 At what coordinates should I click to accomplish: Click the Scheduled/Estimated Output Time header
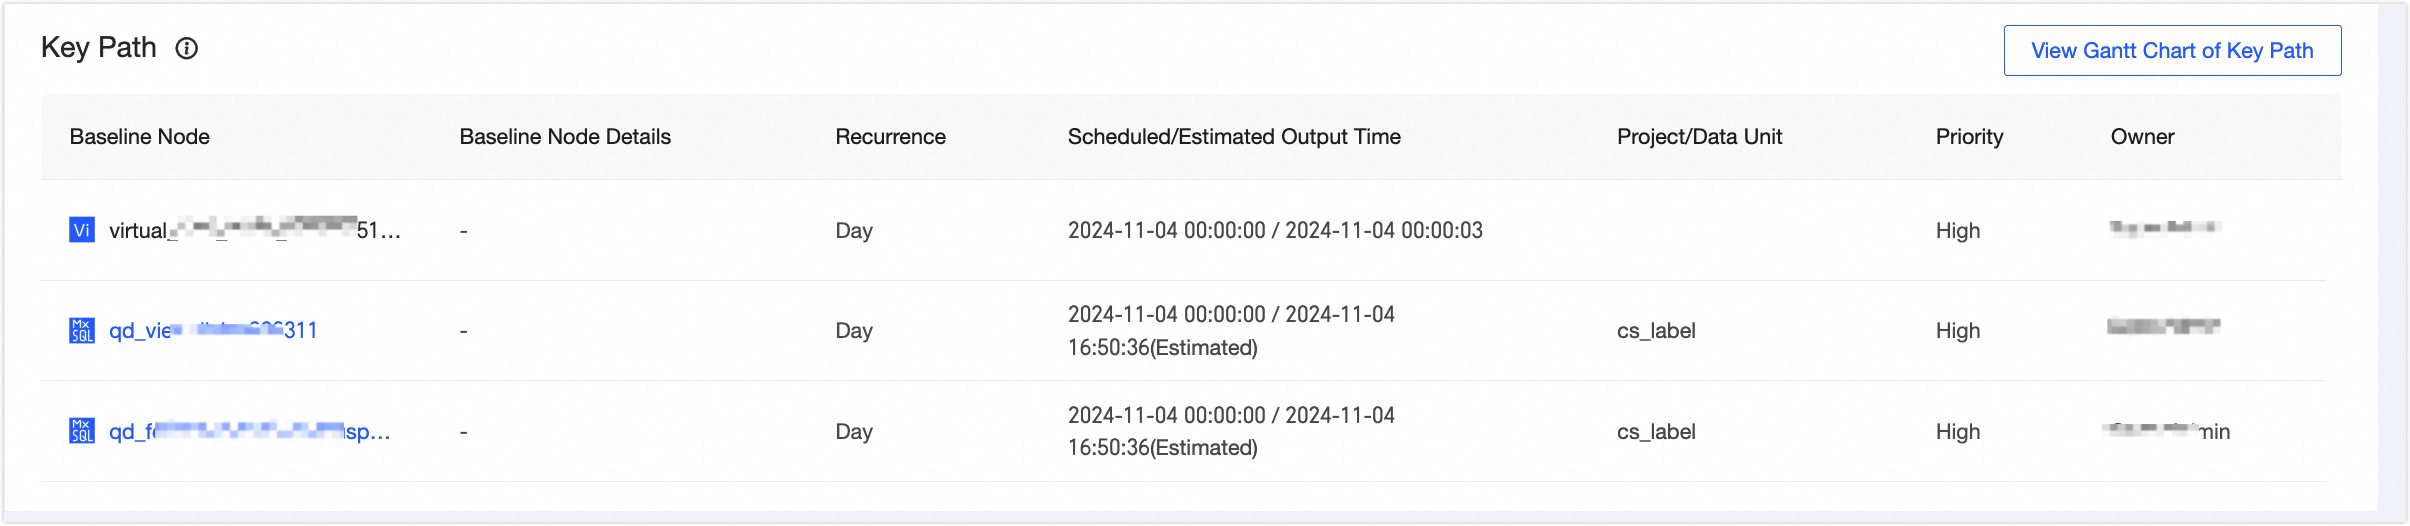pyautogui.click(x=1234, y=137)
